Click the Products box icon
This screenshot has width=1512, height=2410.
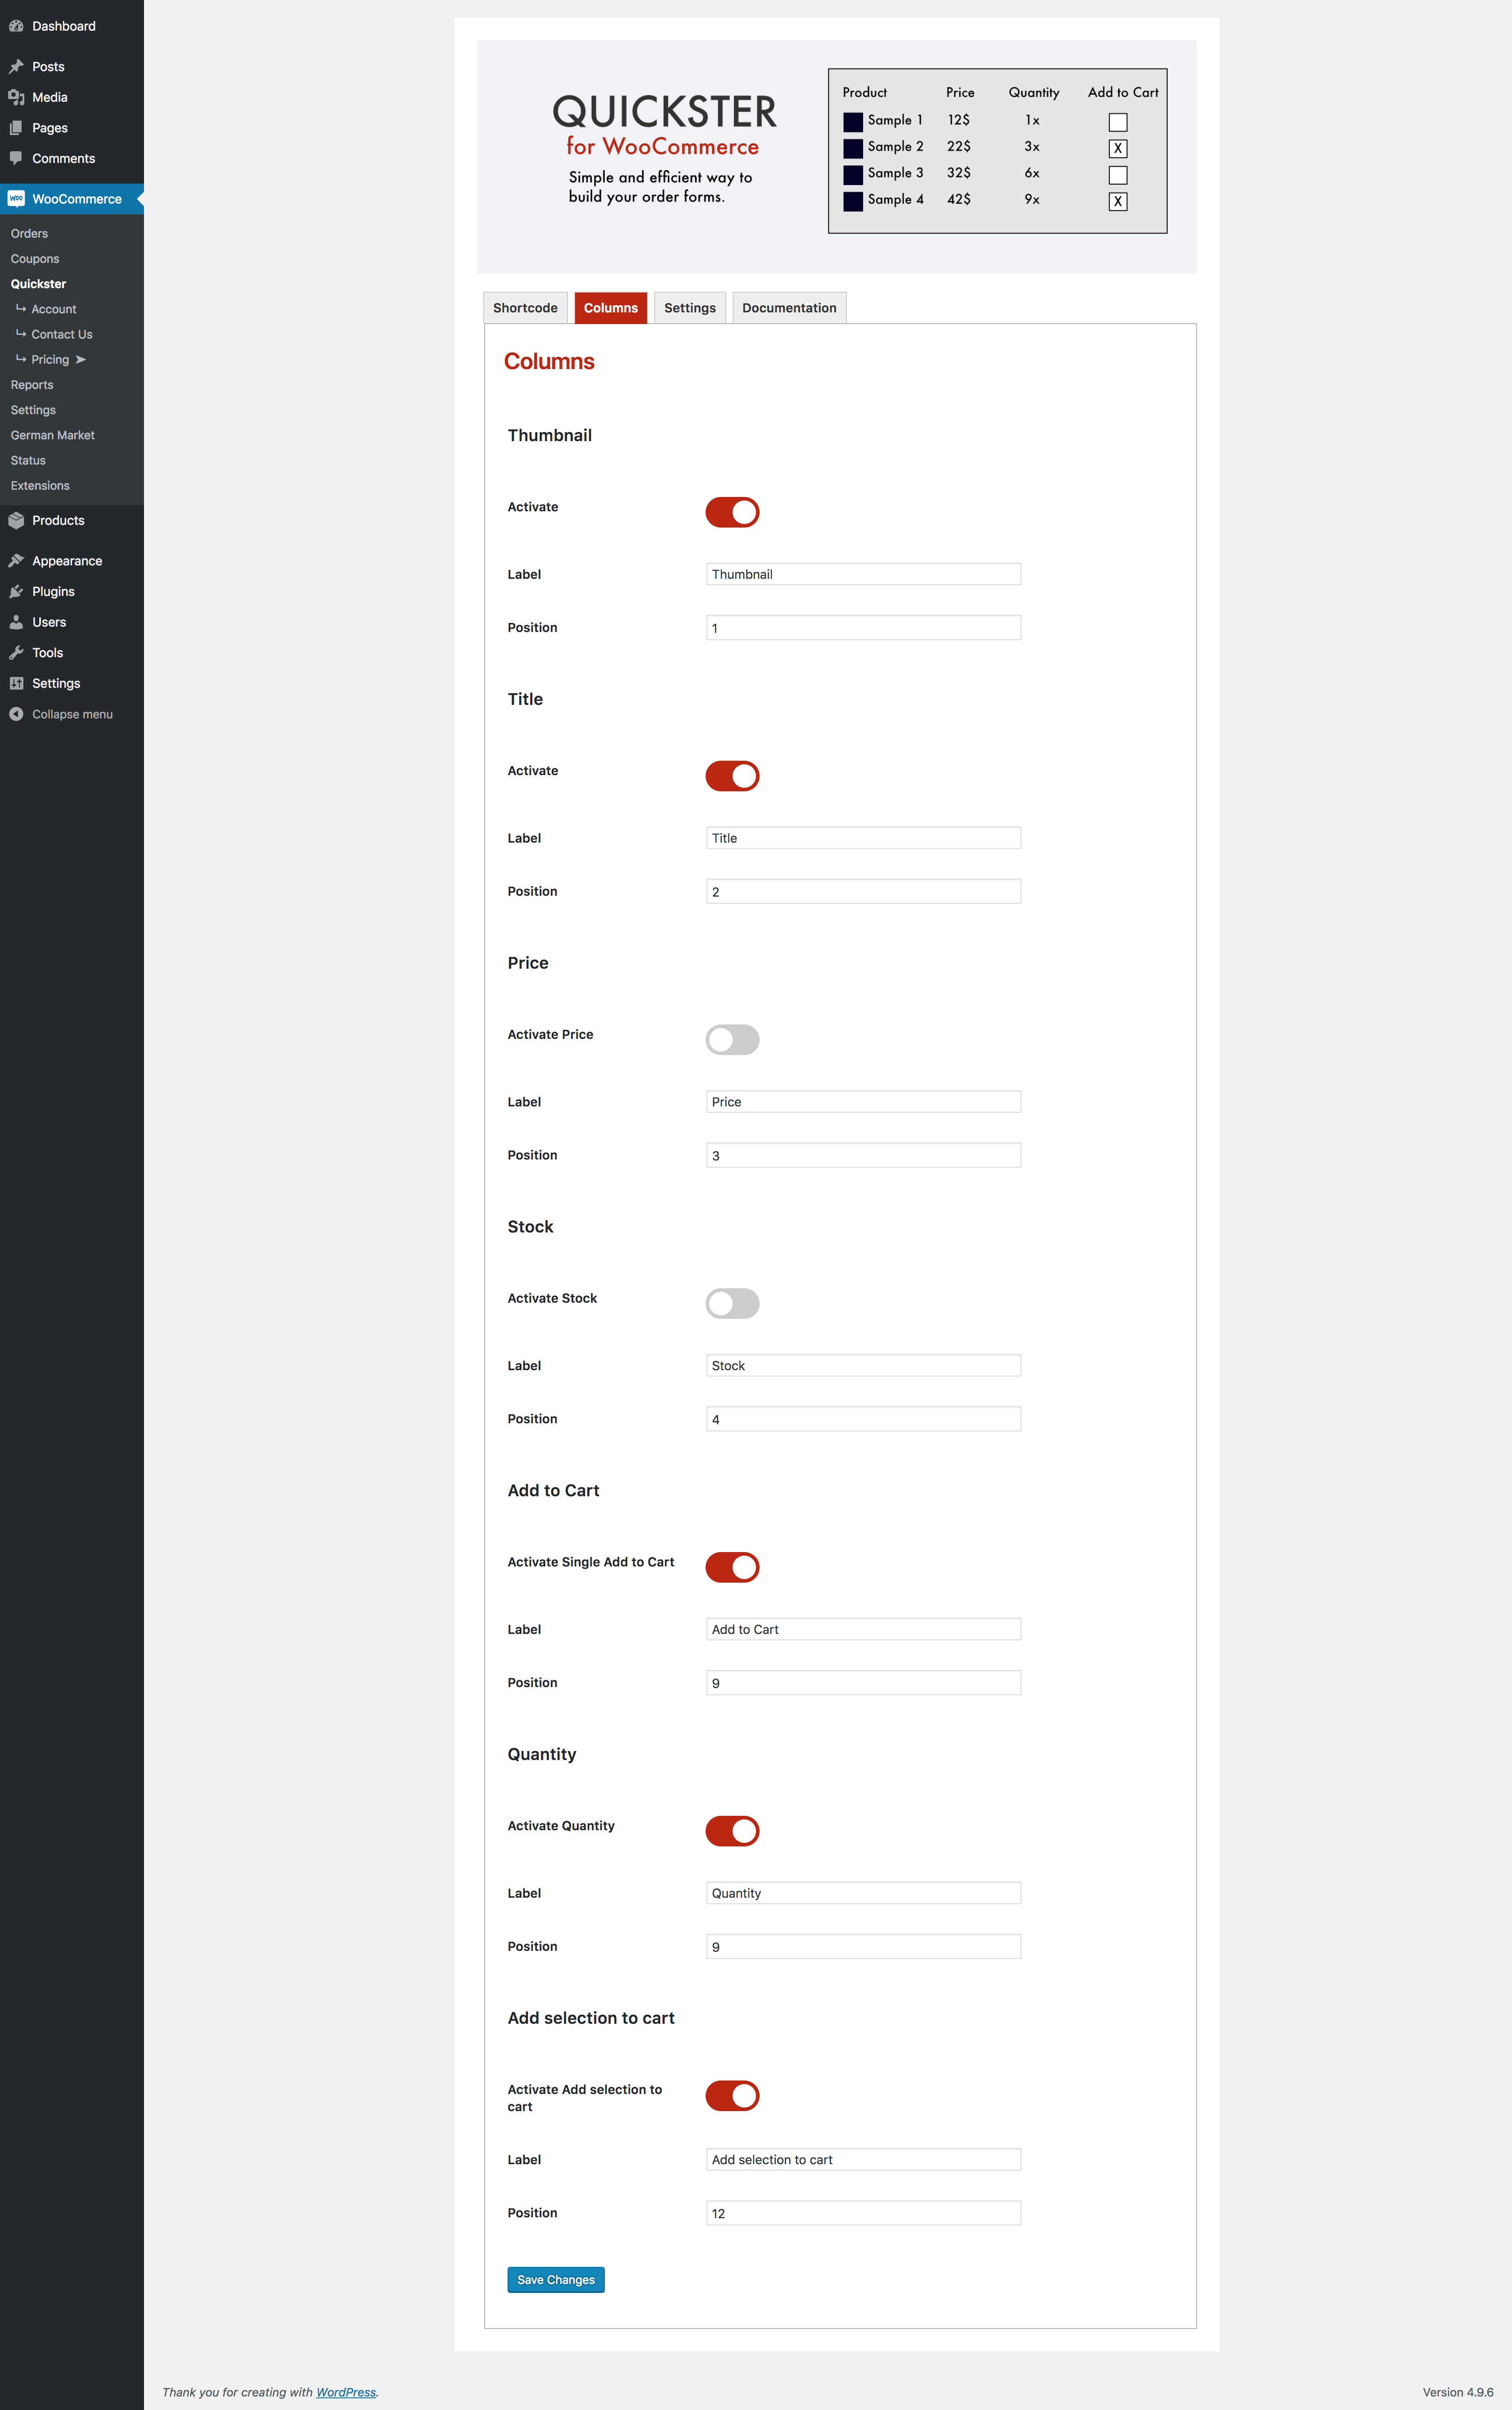[x=16, y=521]
